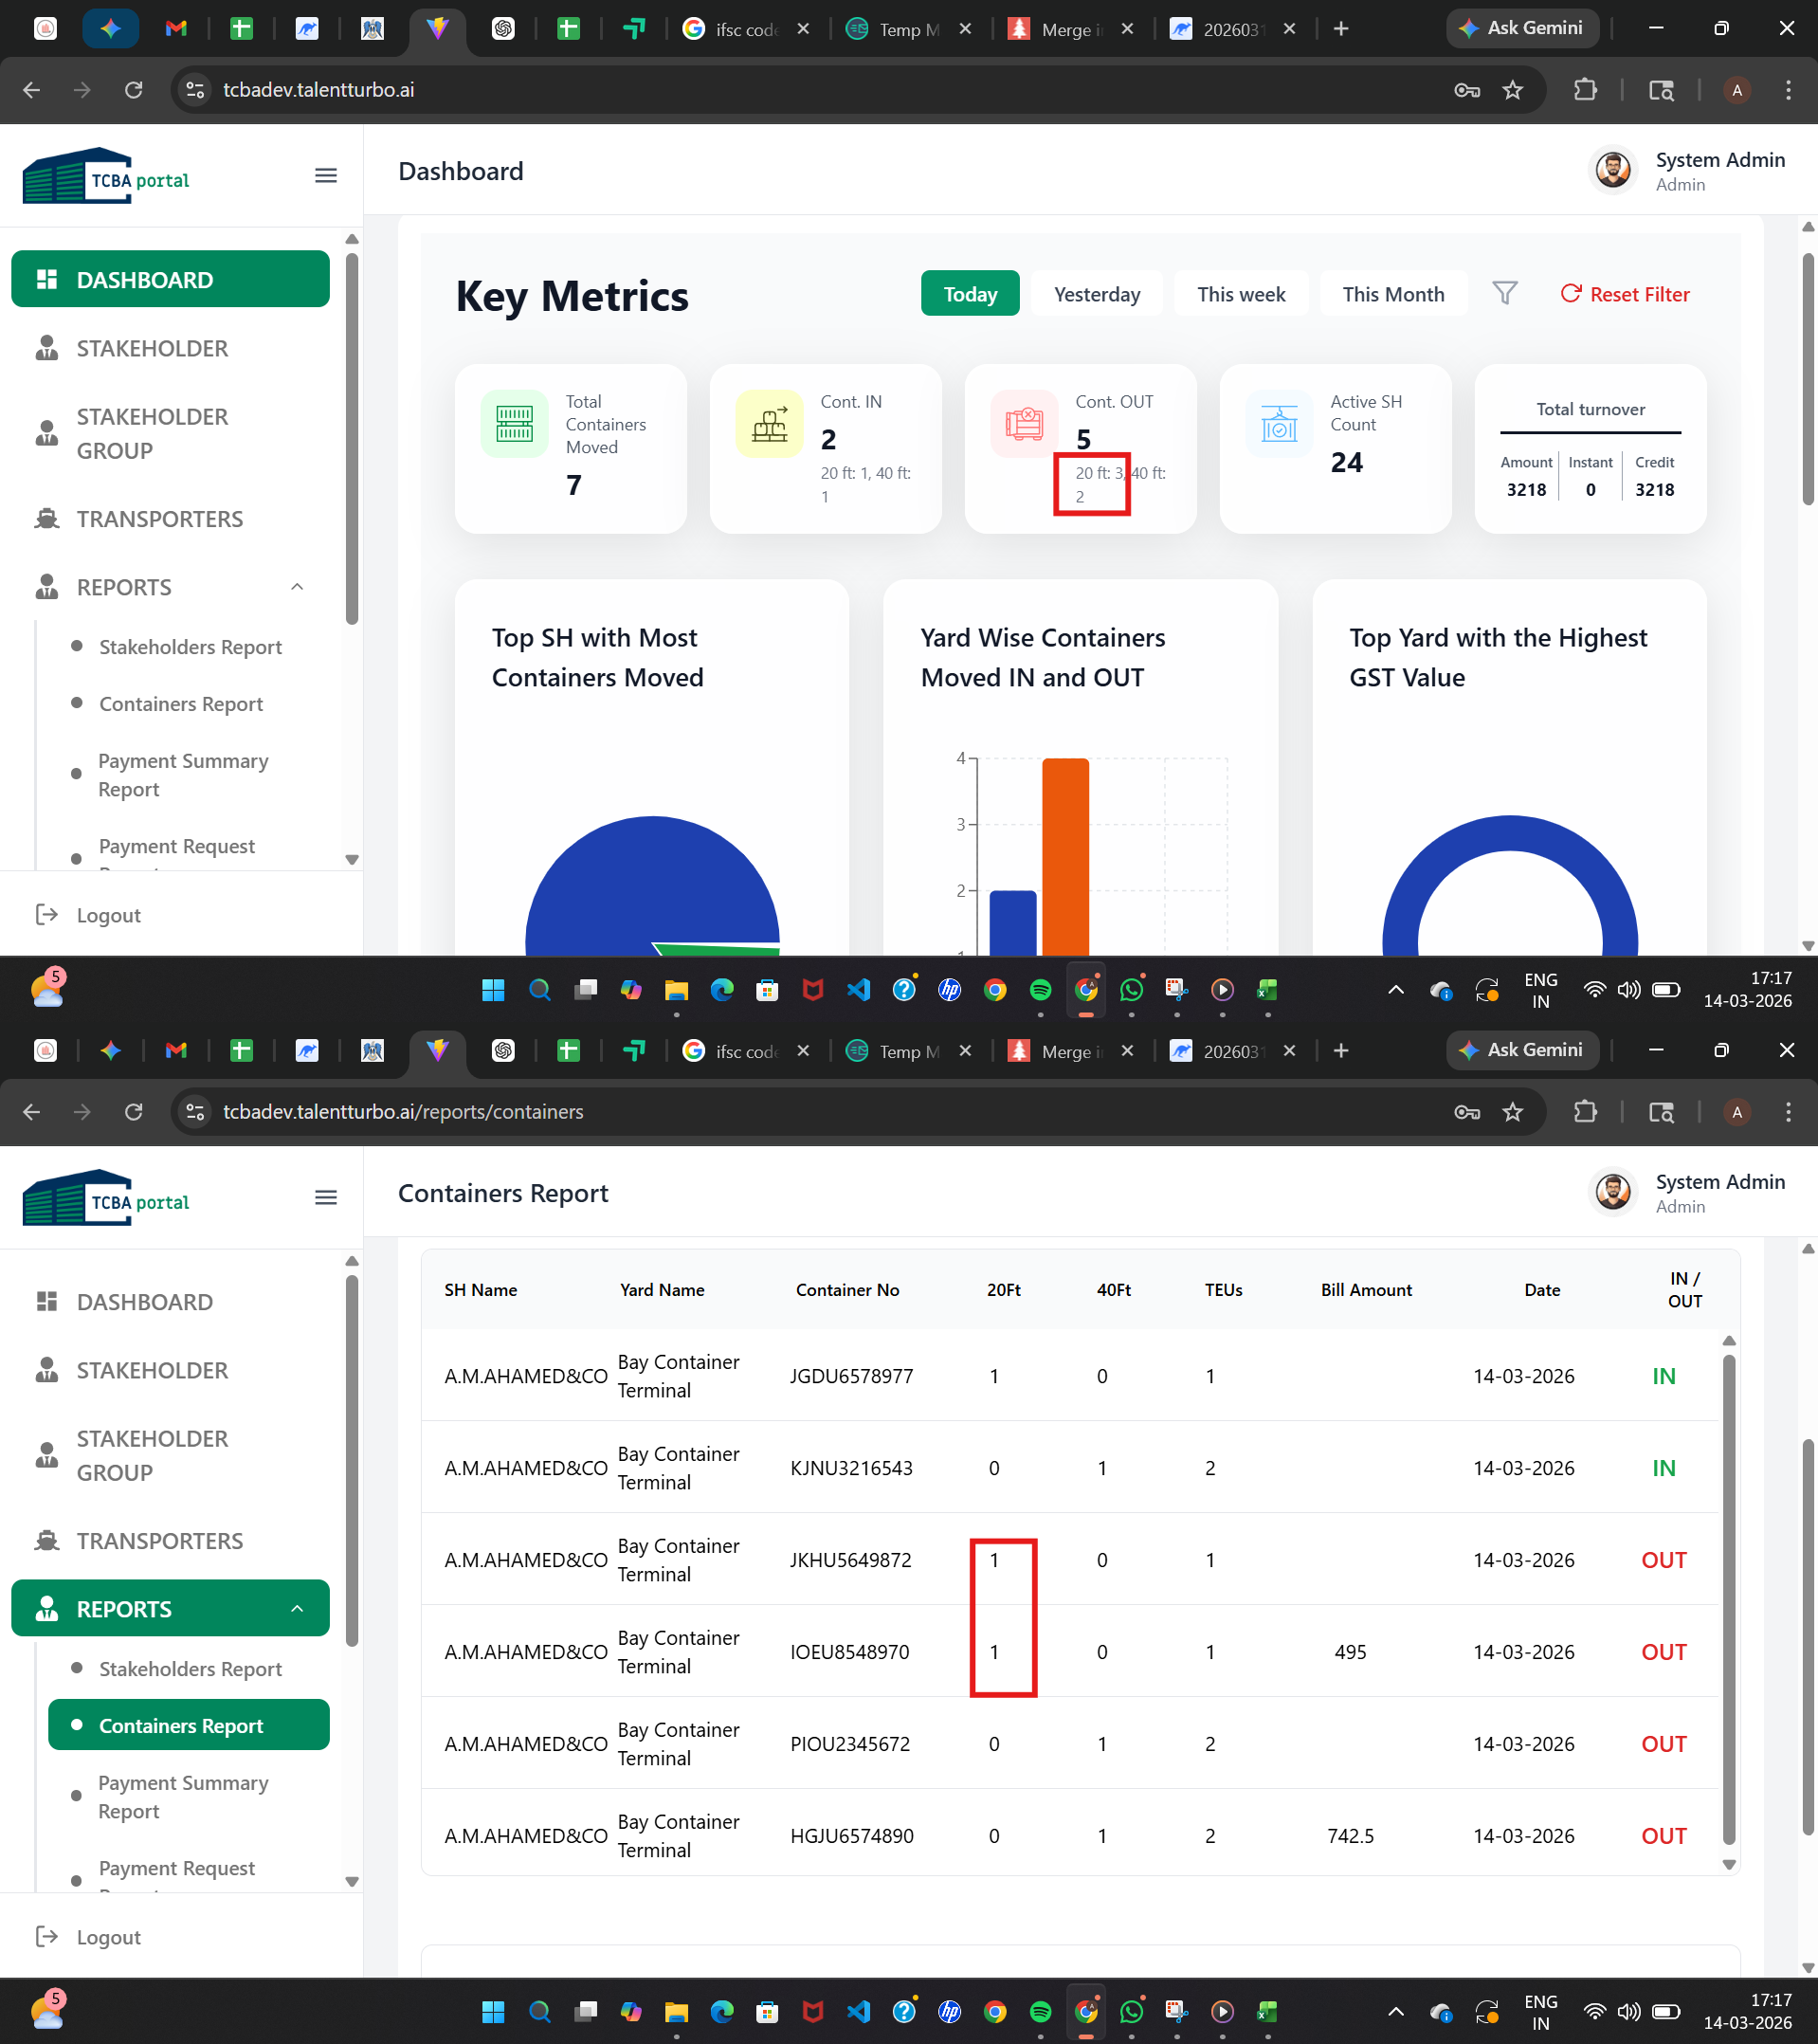
Task: Show hidden tray icons in the upper taskbar
Action: (x=1396, y=990)
